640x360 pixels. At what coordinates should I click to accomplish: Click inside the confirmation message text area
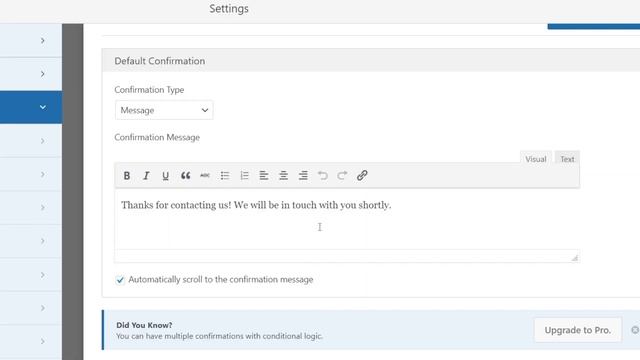347,219
